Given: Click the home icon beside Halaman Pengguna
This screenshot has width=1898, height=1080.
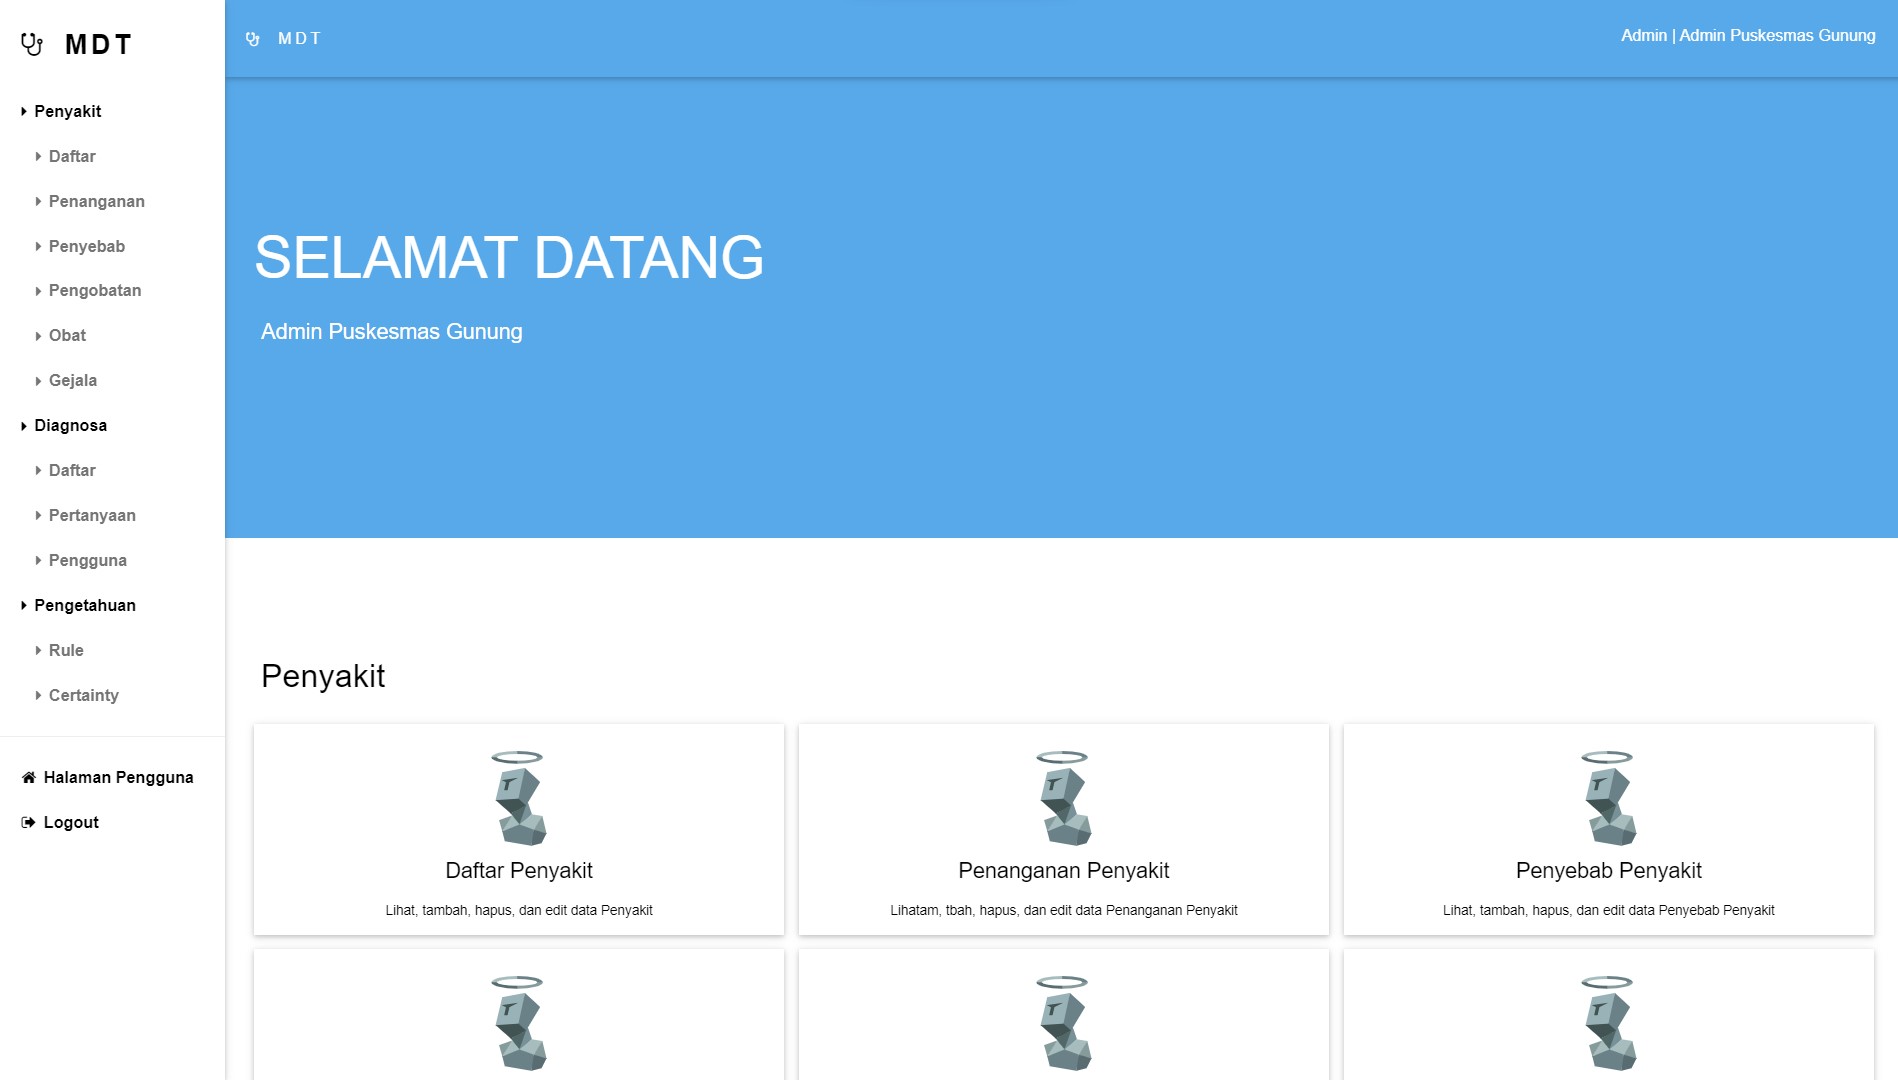Looking at the screenshot, I should click(x=28, y=778).
